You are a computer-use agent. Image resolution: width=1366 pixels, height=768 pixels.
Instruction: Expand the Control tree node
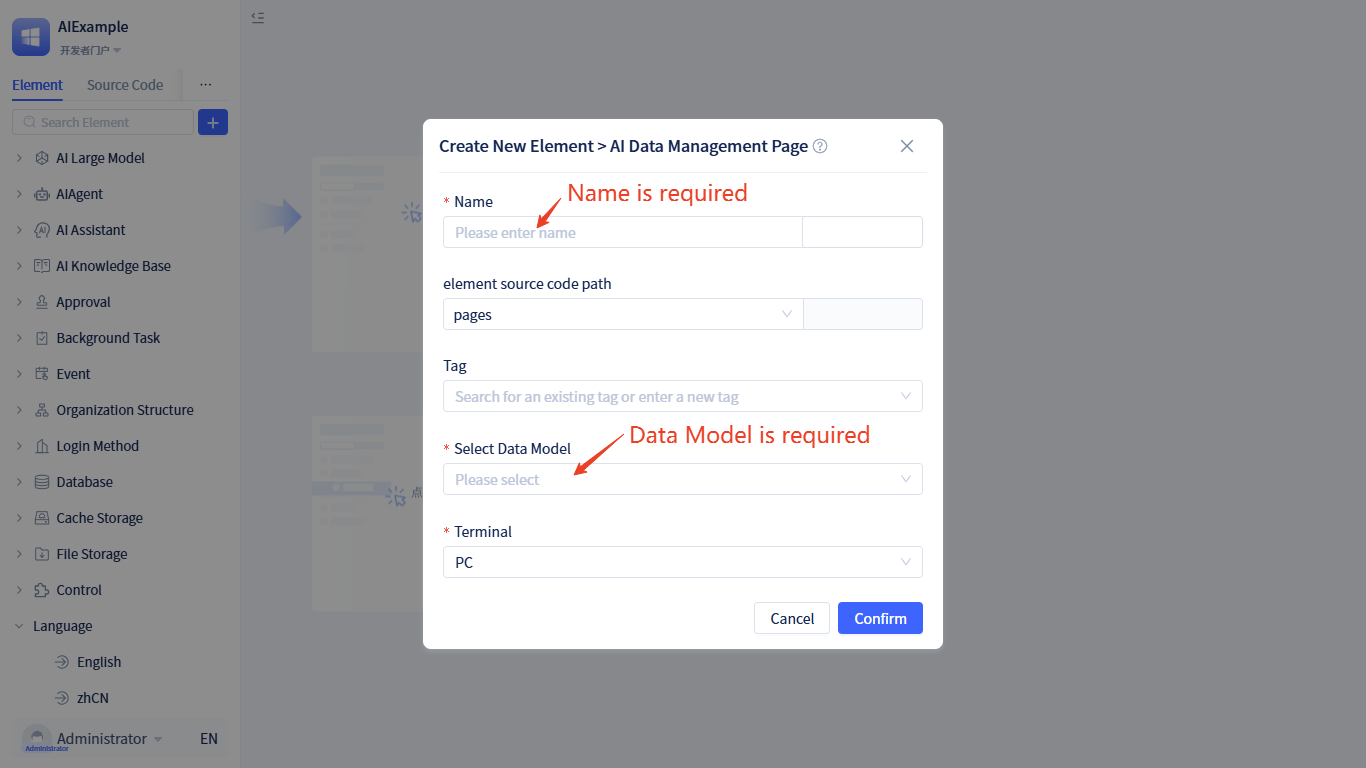coord(19,590)
